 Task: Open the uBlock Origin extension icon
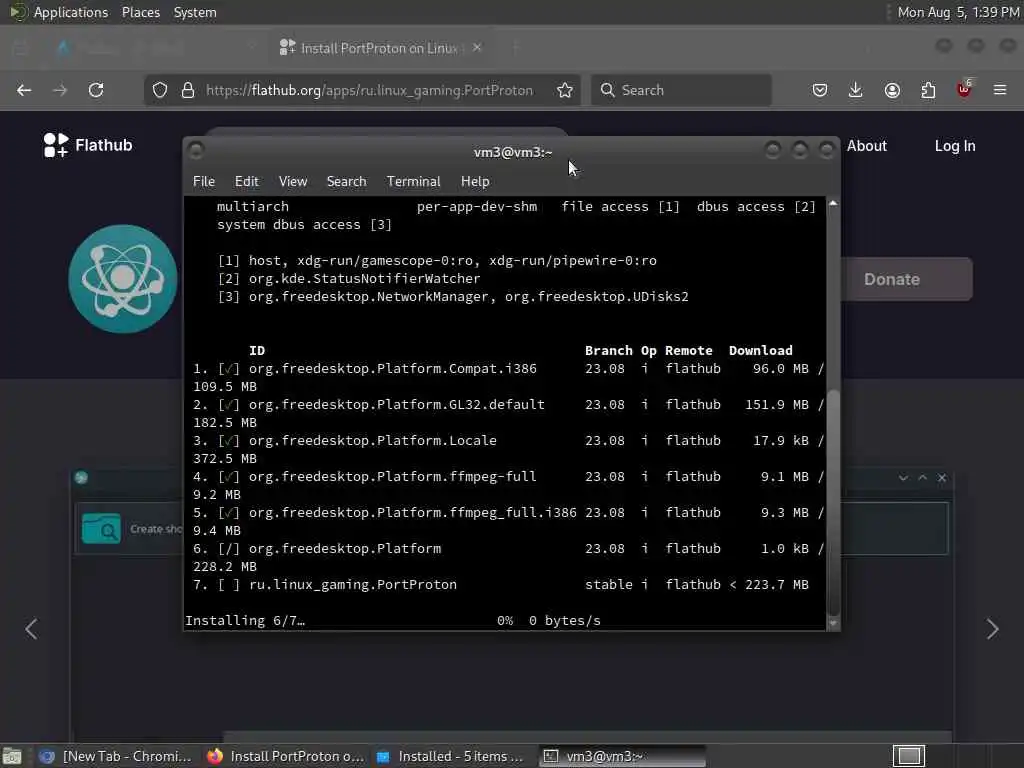964,89
